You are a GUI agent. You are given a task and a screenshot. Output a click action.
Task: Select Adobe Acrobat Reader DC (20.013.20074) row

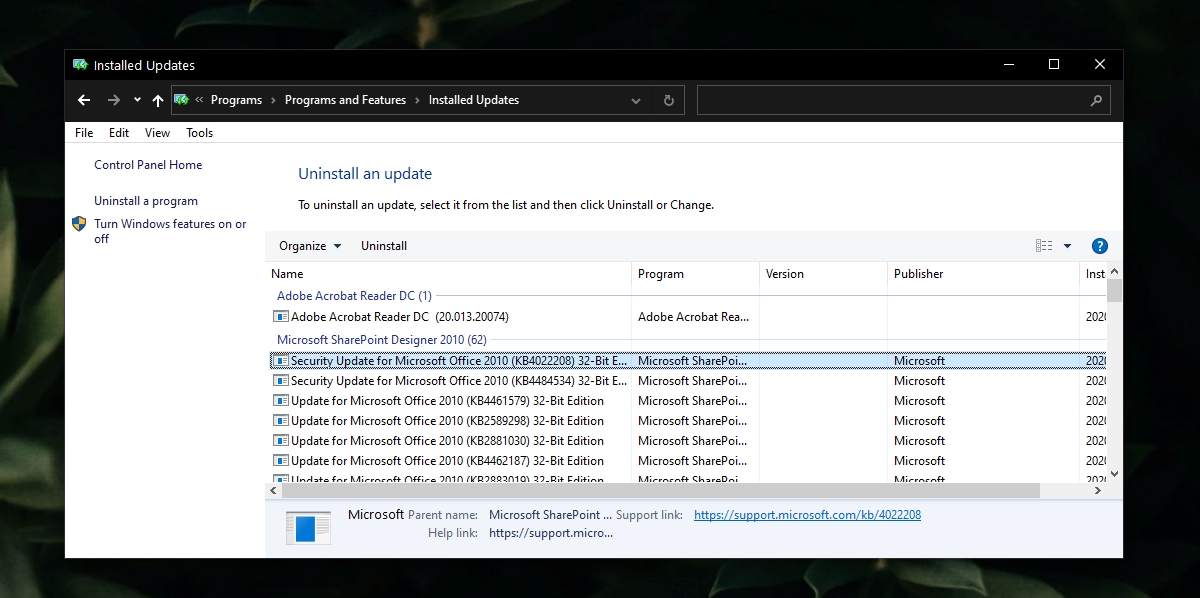pyautogui.click(x=687, y=317)
